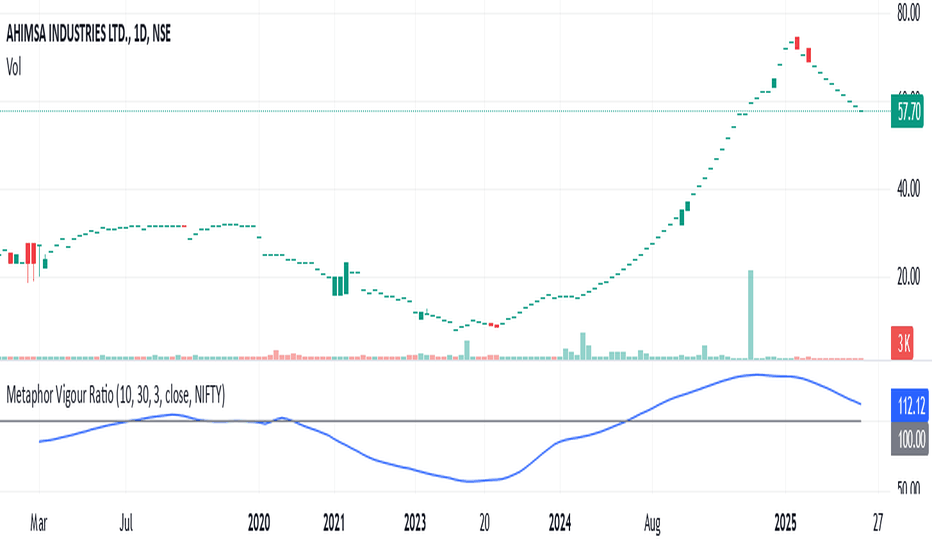
Task: Click the 2024 label on time axis
Action: pos(560,523)
